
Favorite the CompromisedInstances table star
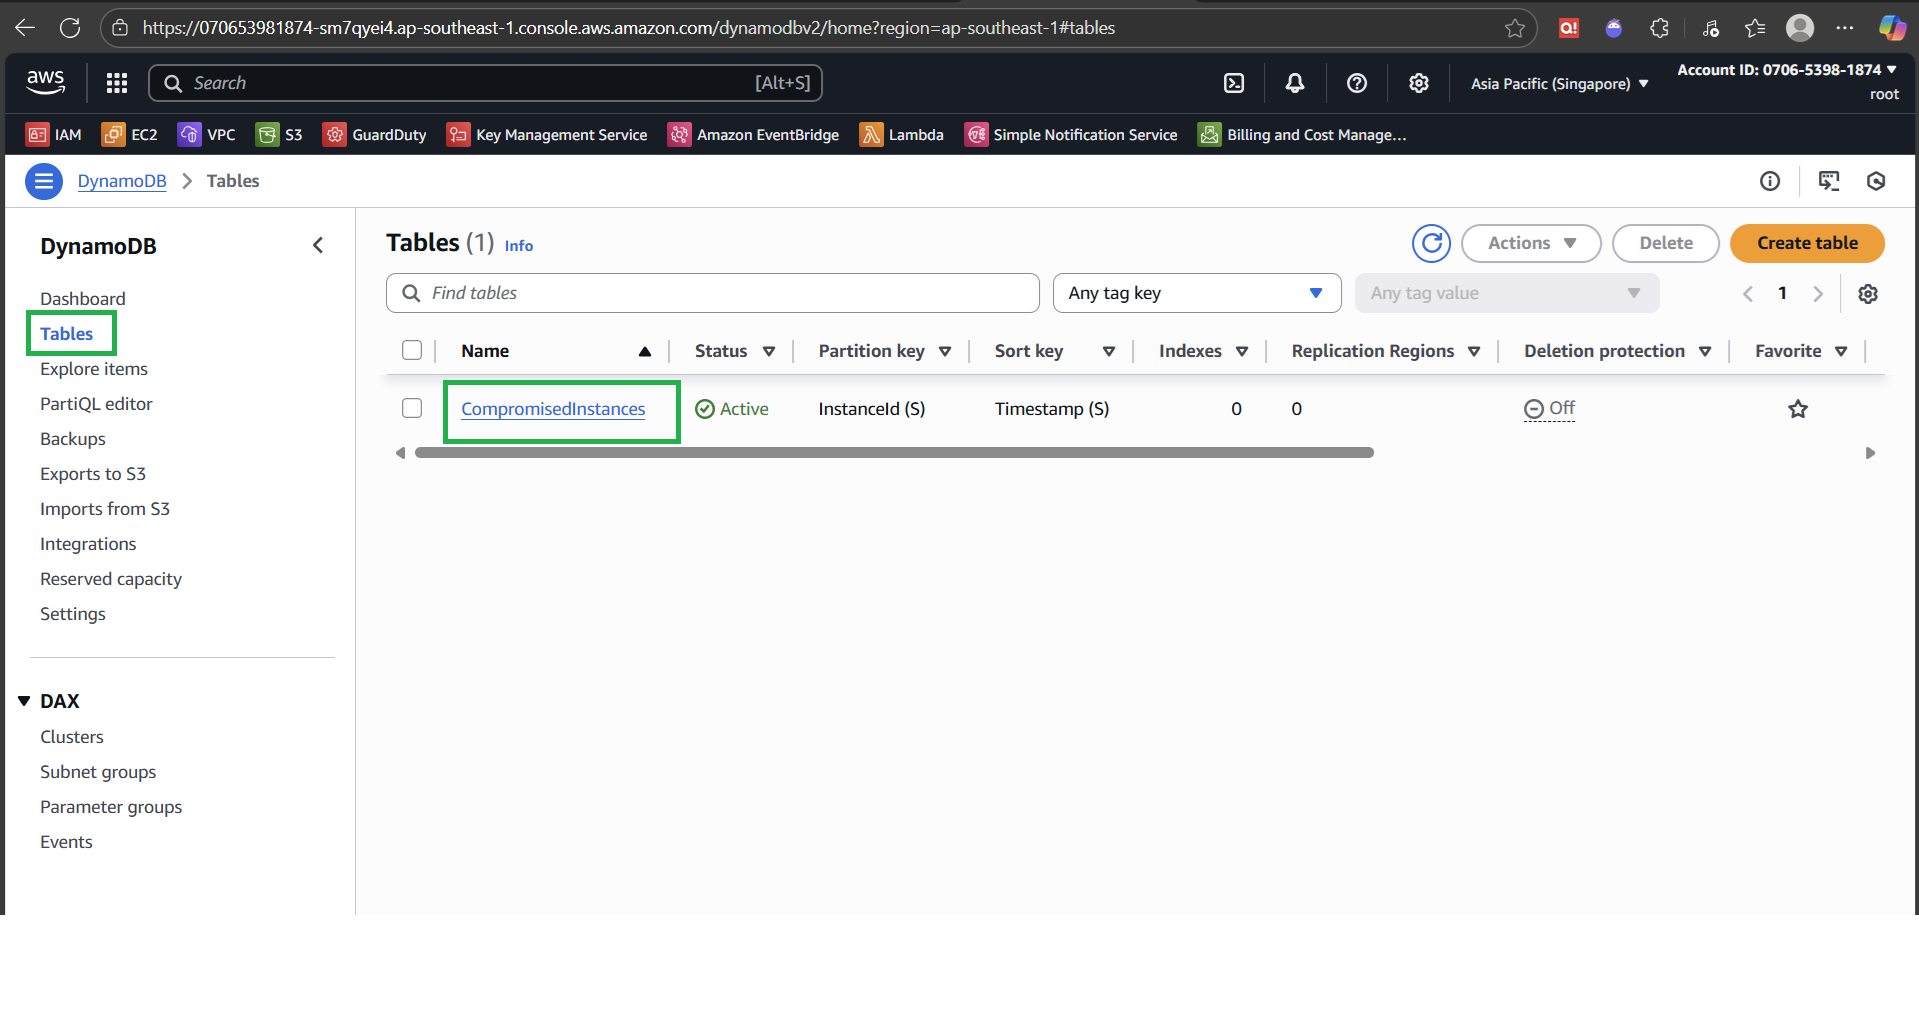pos(1798,409)
